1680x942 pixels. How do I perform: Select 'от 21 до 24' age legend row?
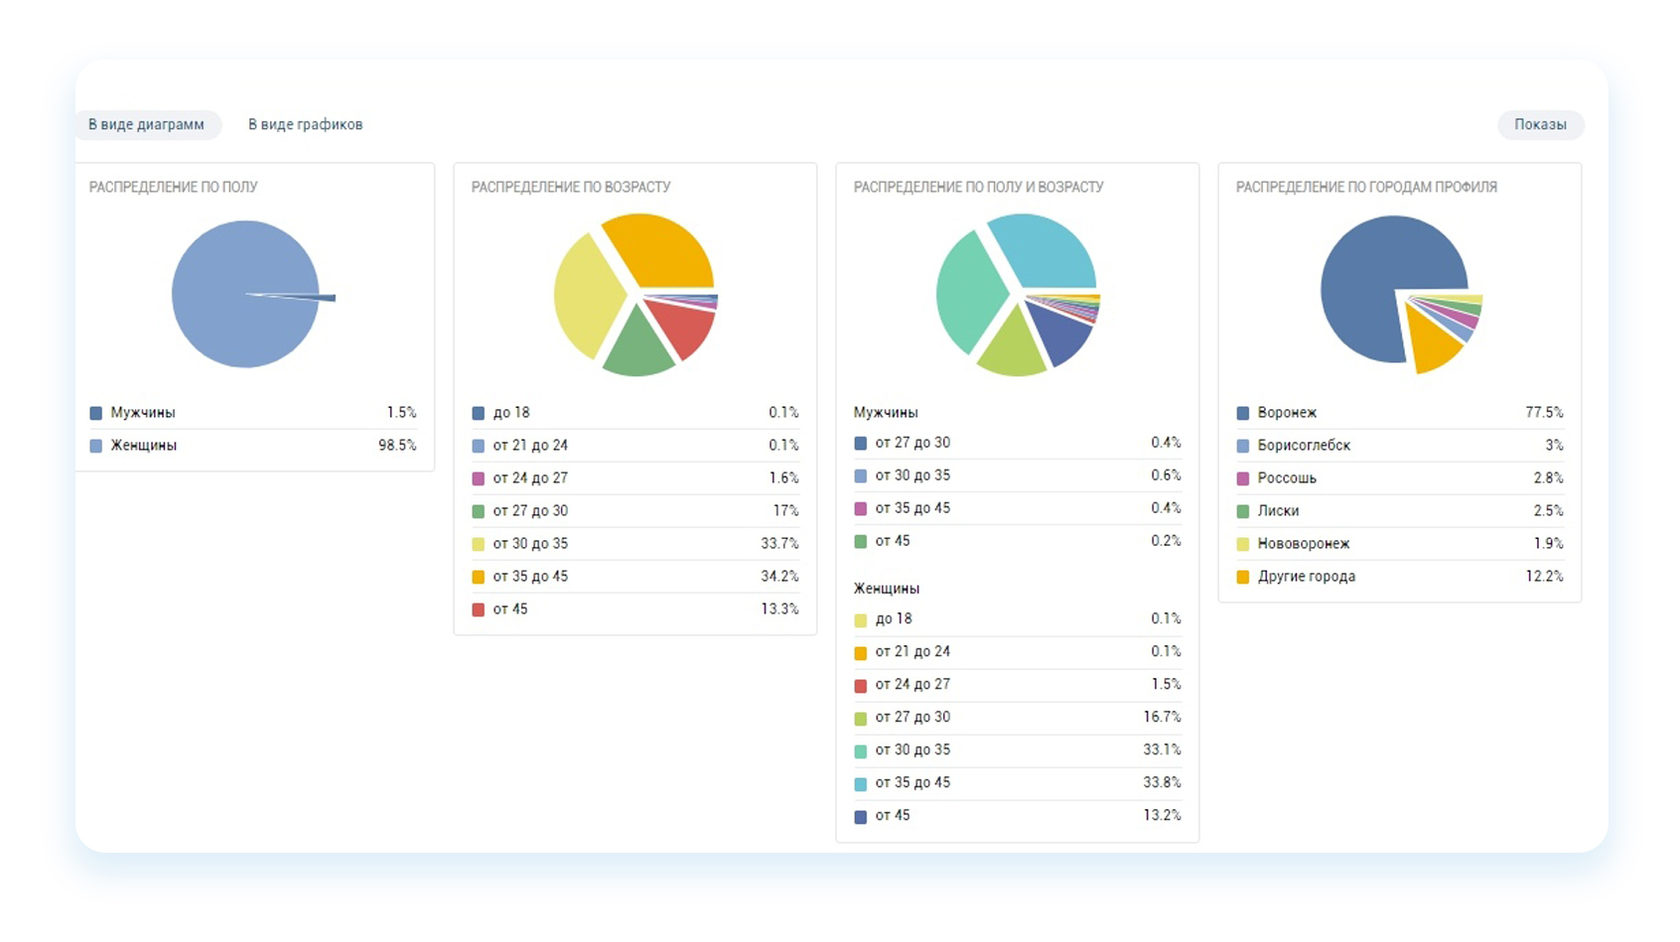pyautogui.click(x=635, y=446)
